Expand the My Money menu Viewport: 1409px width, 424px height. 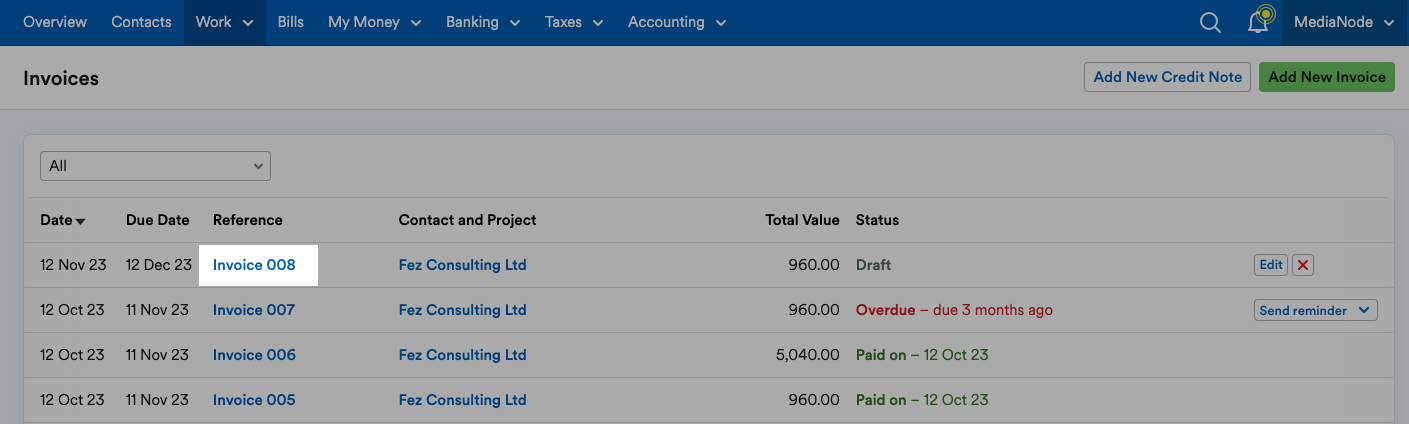click(x=374, y=22)
